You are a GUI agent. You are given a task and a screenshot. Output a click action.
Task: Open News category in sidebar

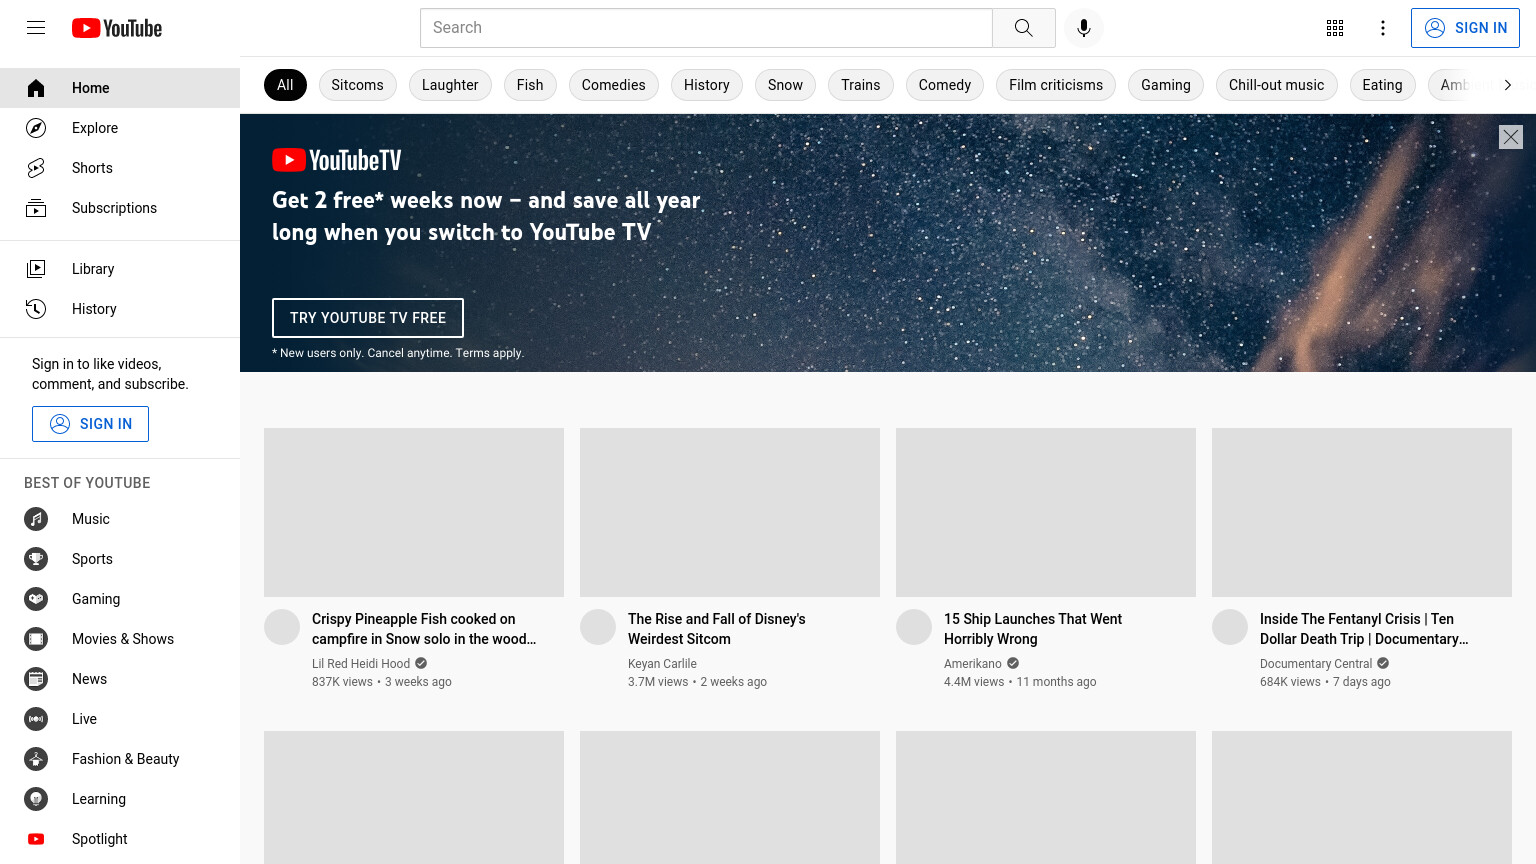pos(120,679)
